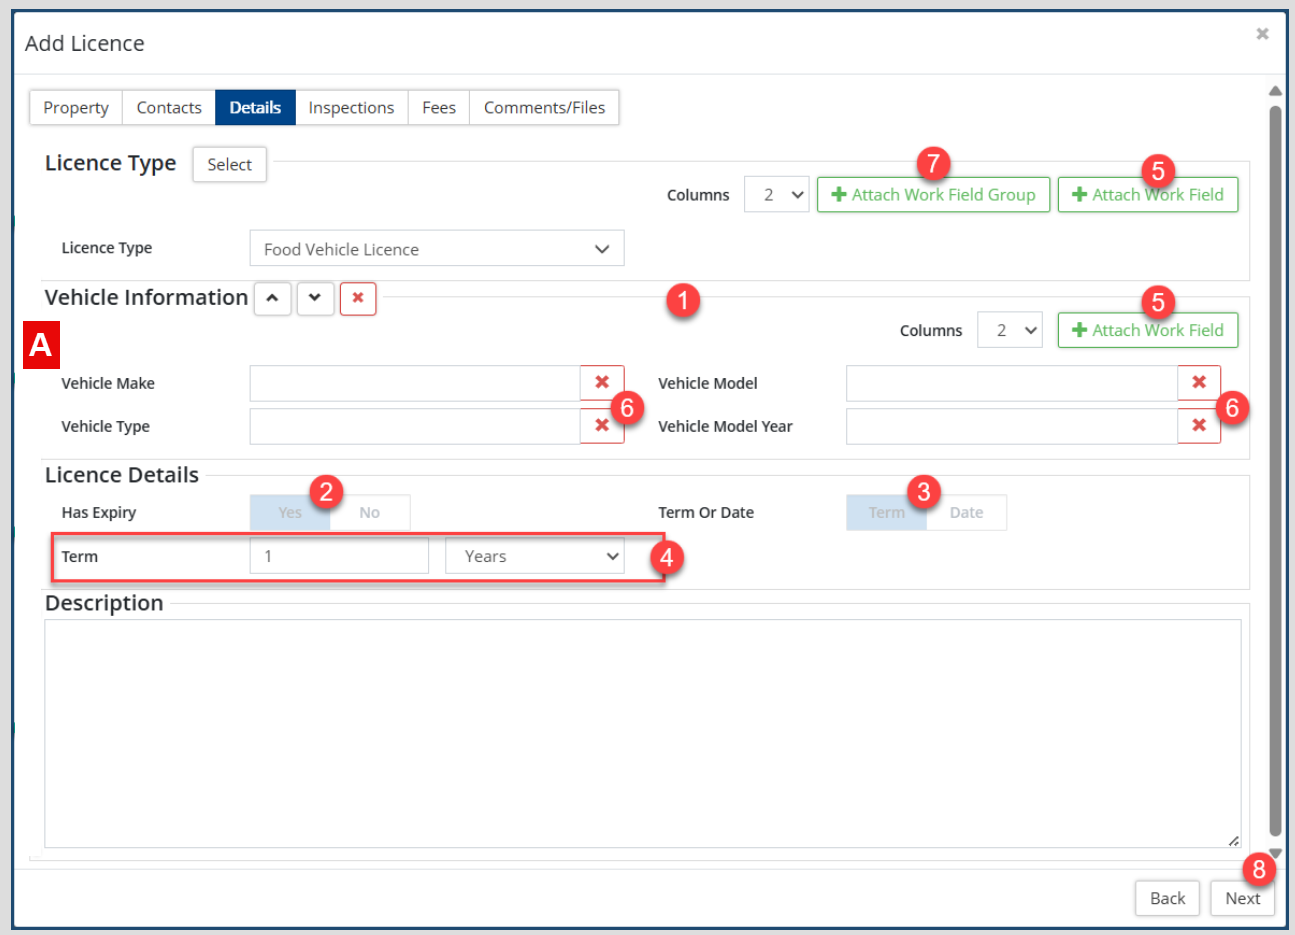1295x935 pixels.
Task: Open Columns dropdown in Vehicle Information section
Action: click(x=1010, y=330)
